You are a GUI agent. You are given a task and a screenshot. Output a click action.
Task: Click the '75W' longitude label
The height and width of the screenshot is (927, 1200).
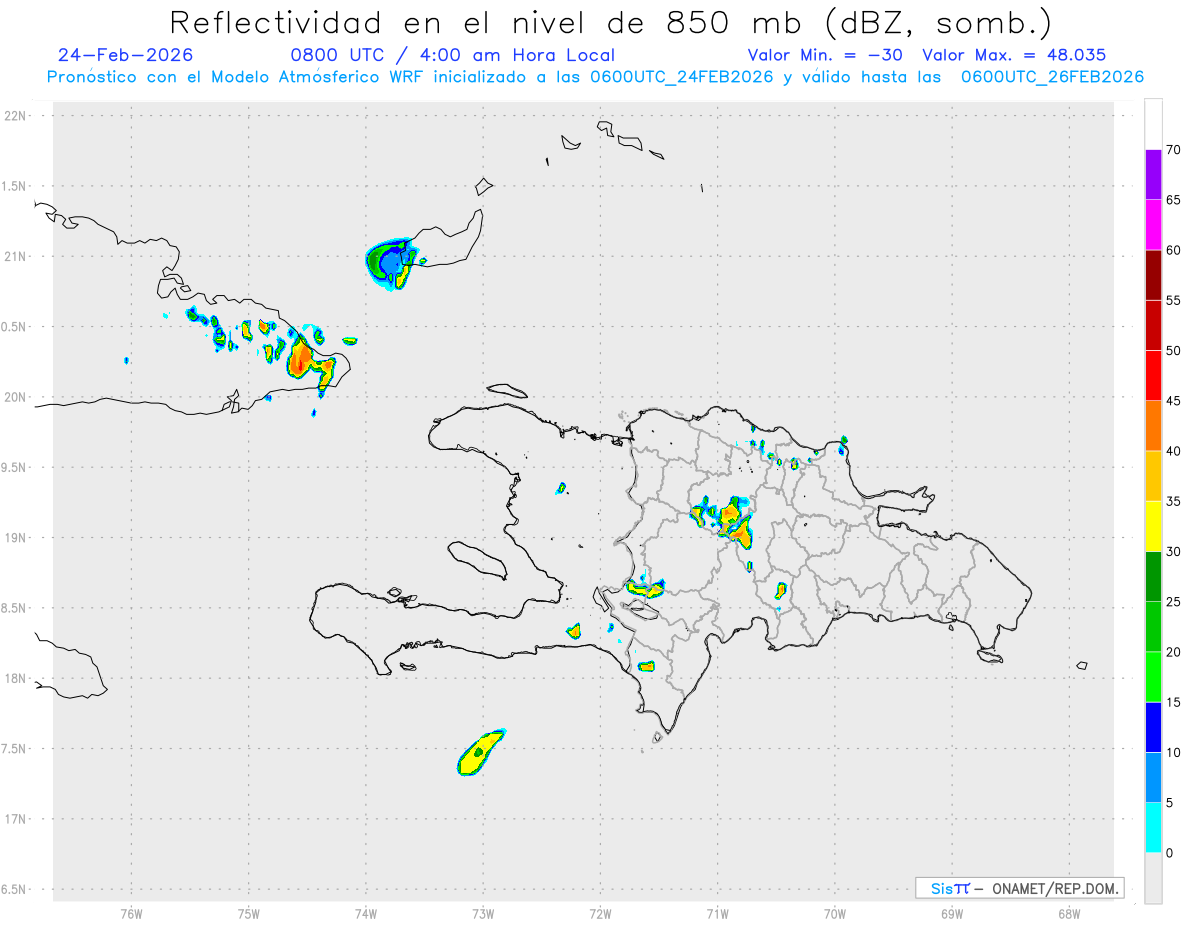249,913
